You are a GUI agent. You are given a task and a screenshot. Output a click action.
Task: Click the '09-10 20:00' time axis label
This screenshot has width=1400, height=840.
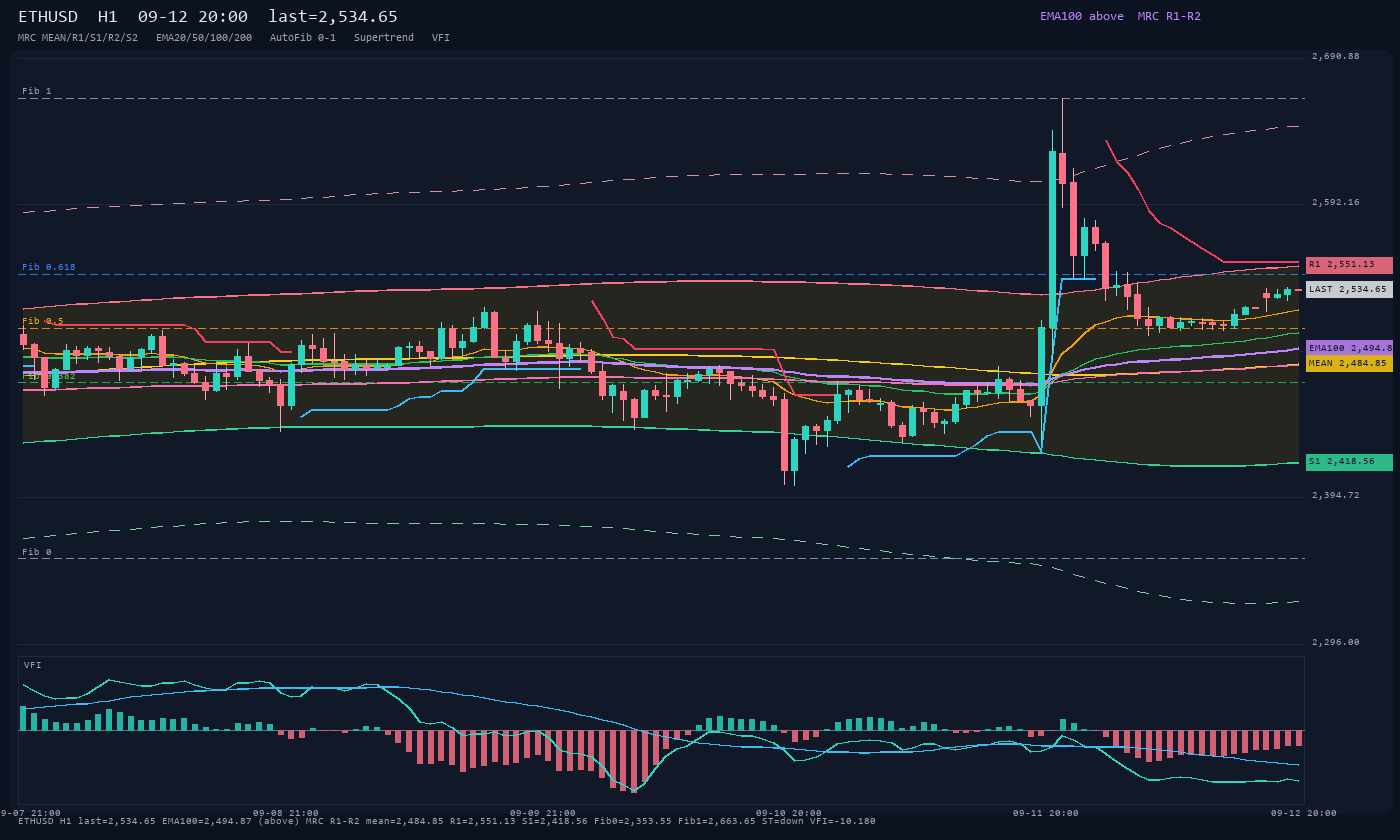tap(789, 813)
